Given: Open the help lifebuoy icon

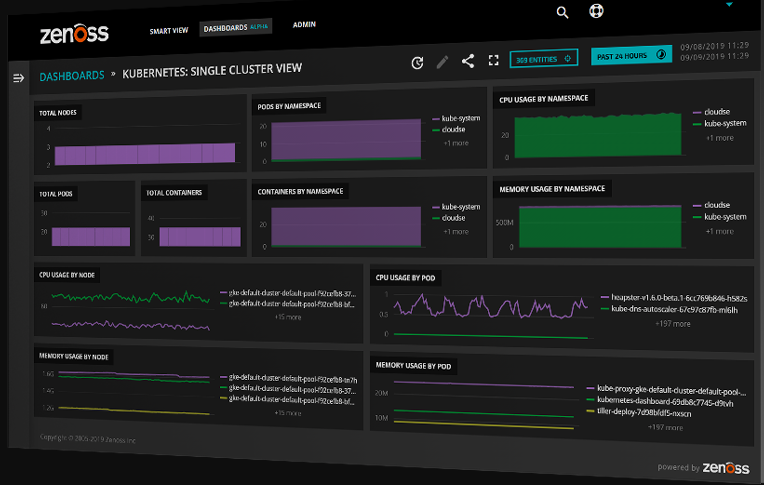Looking at the screenshot, I should tap(597, 12).
